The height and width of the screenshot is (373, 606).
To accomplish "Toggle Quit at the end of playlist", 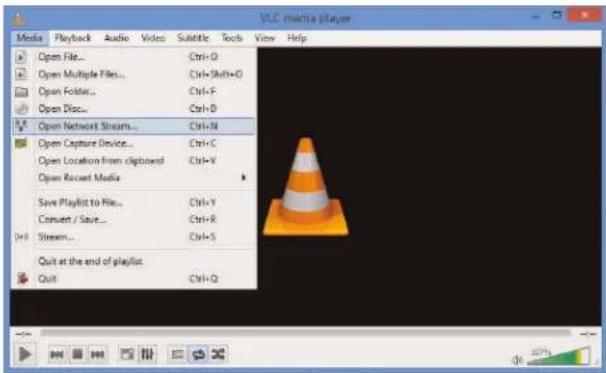I will (x=134, y=261).
